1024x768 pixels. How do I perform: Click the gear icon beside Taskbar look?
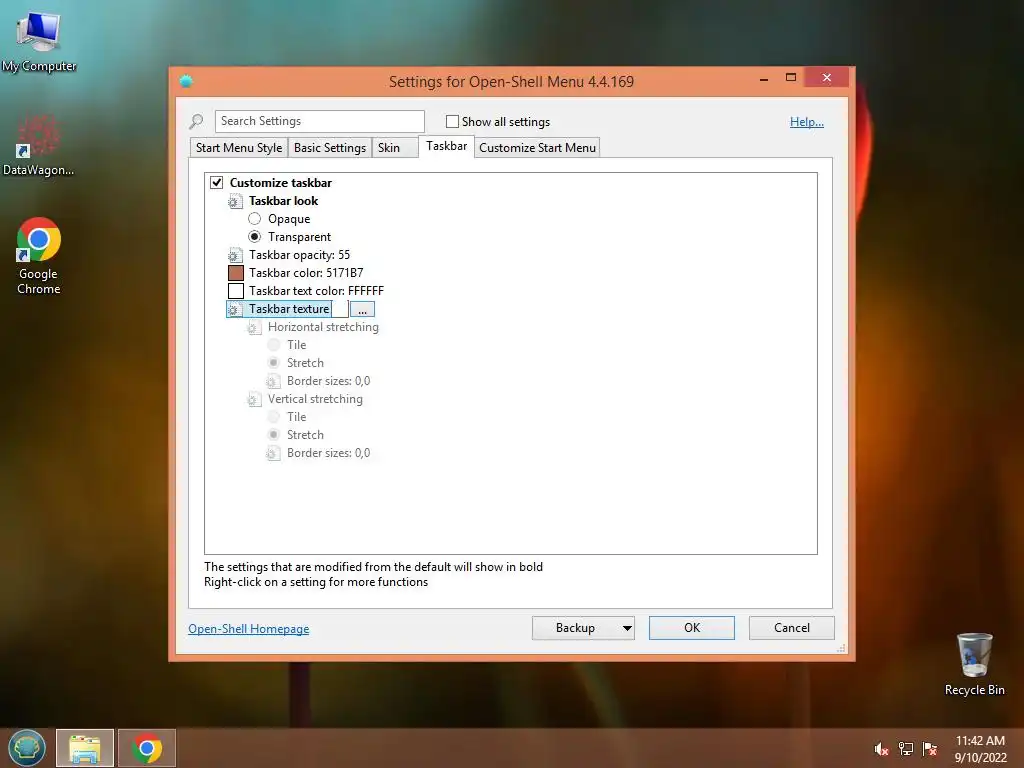[234, 201]
